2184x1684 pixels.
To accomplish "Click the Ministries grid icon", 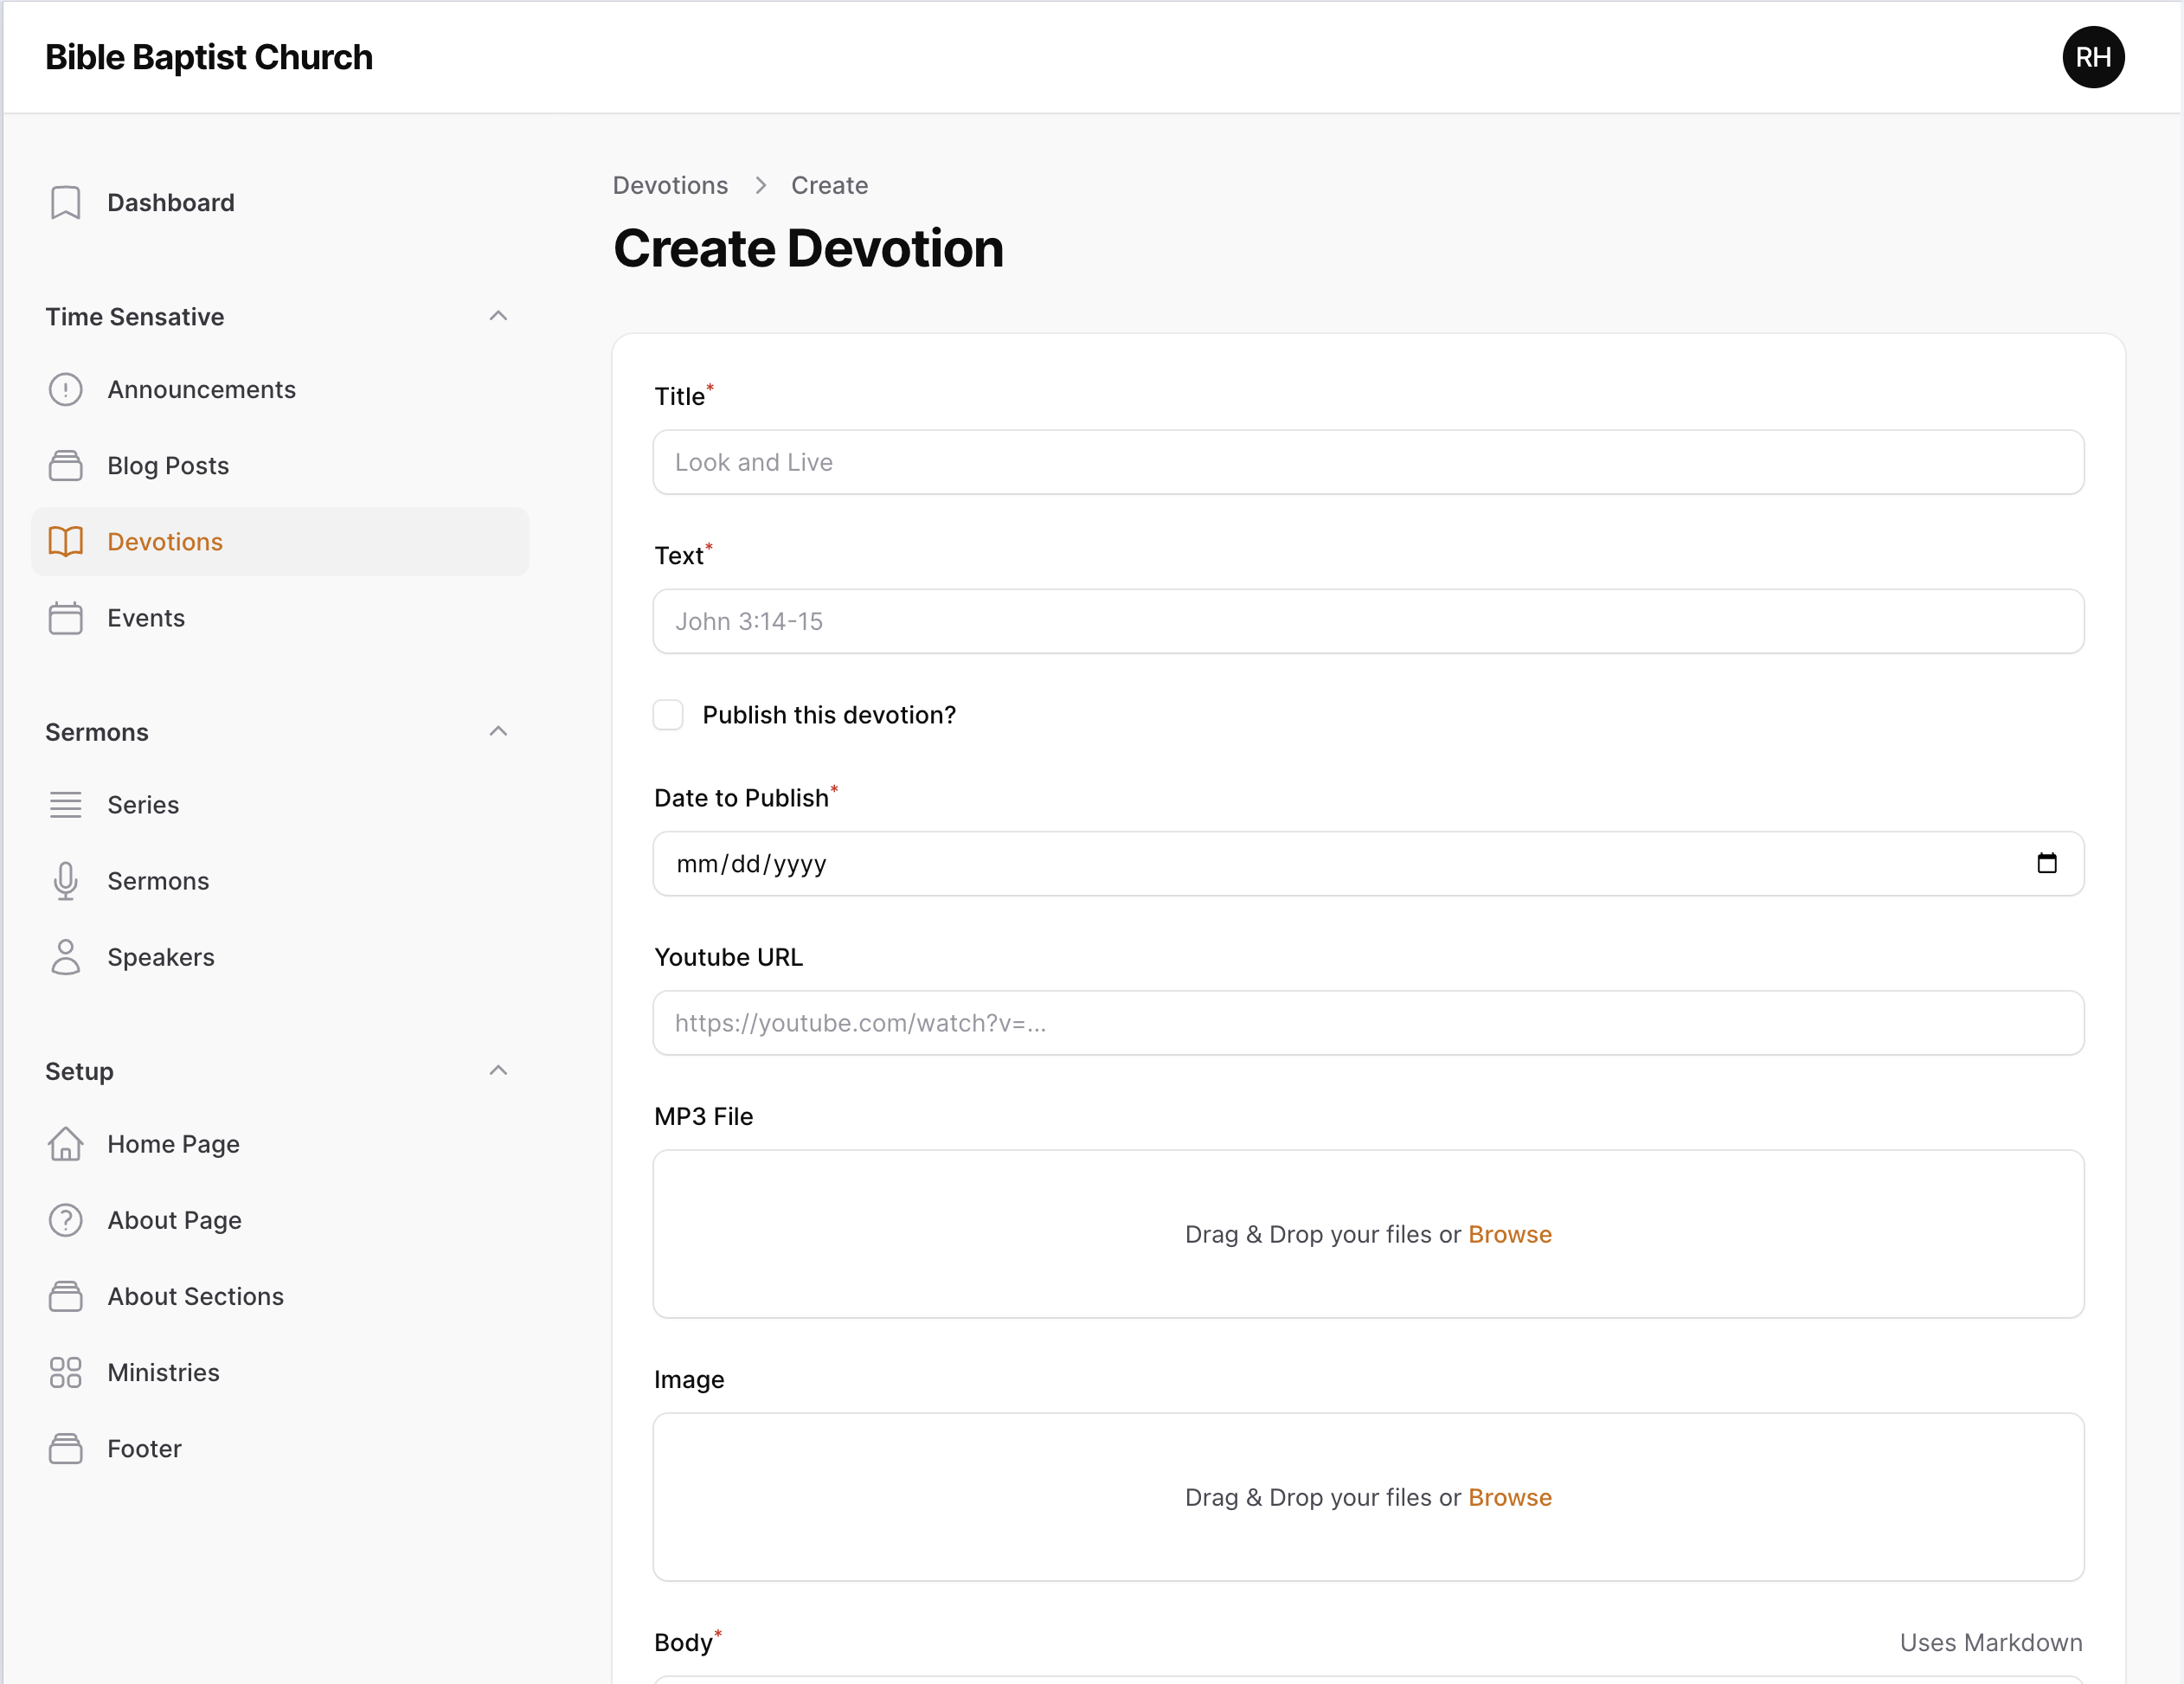I will [x=65, y=1372].
